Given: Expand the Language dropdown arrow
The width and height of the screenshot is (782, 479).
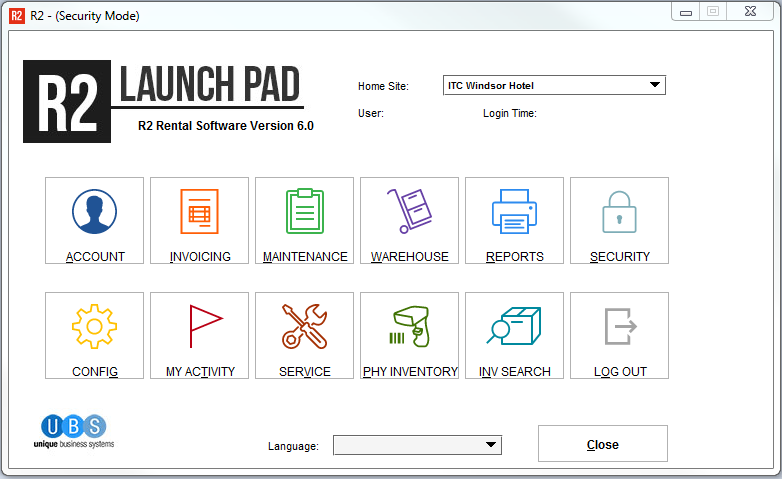Looking at the screenshot, I should click(x=490, y=445).
